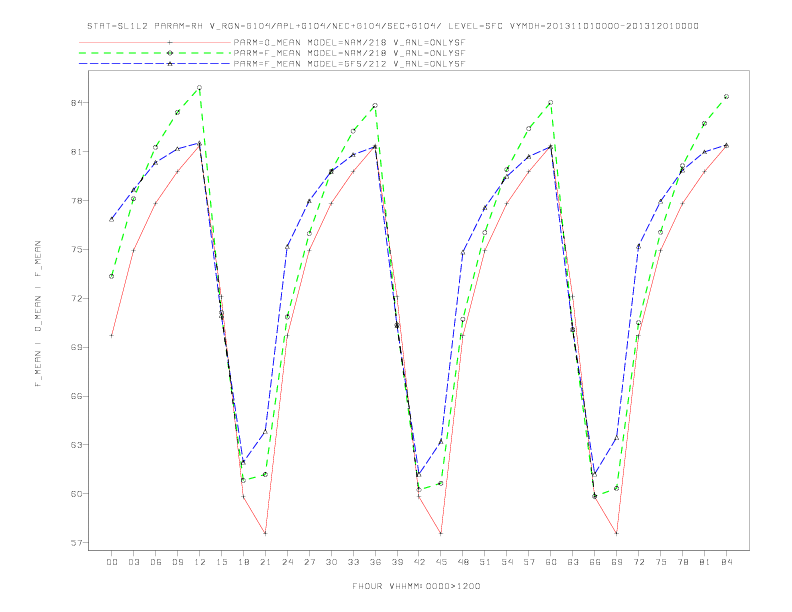Click the 84 forecast hour tick on horizontal axis
The image size is (792, 612).
pyautogui.click(x=726, y=562)
